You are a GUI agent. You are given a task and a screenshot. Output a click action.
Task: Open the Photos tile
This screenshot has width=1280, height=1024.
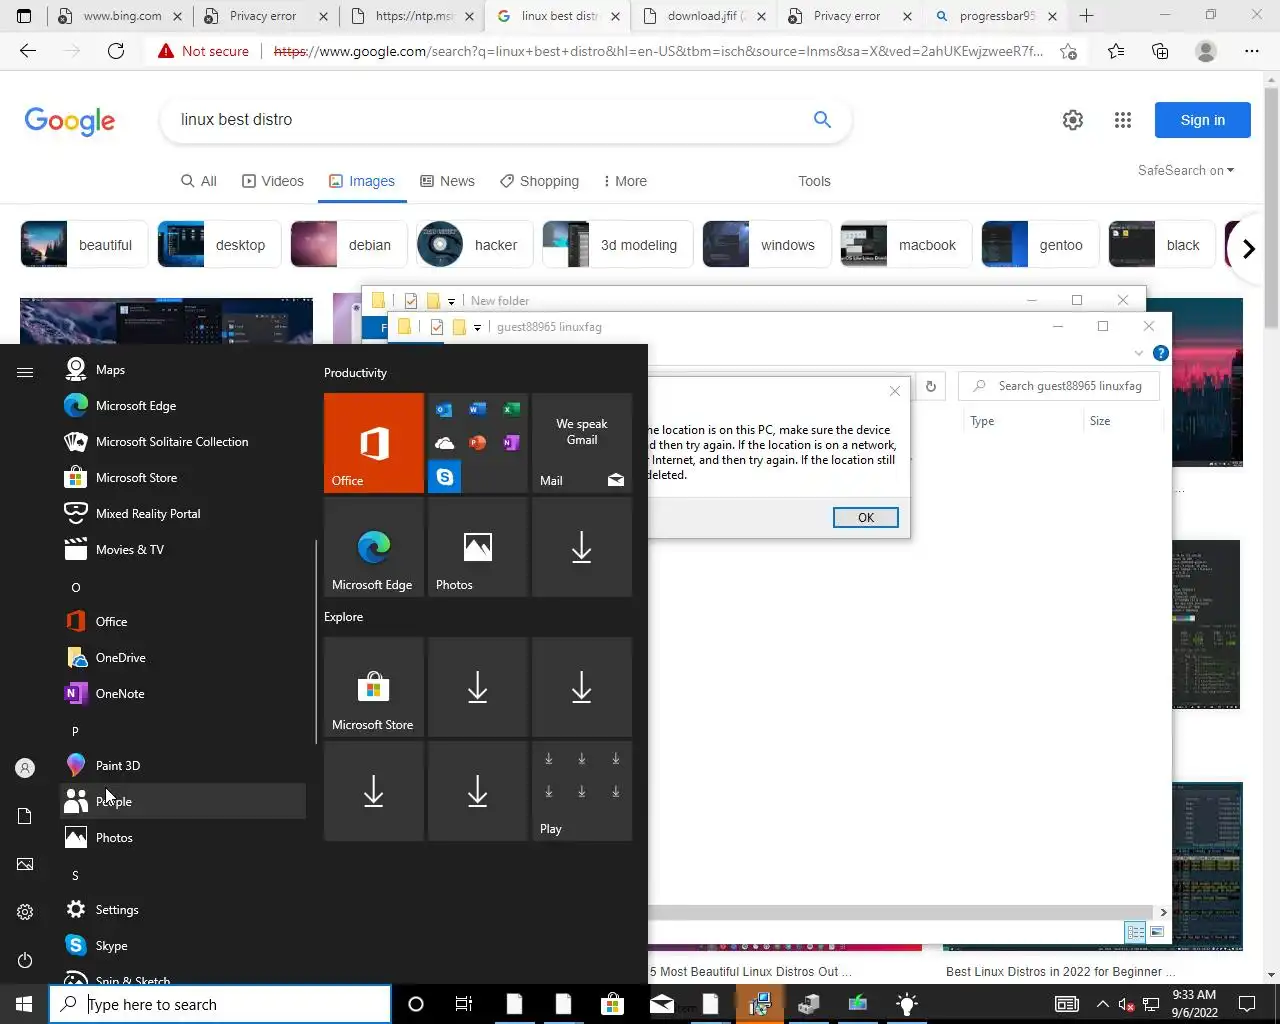[x=478, y=547]
